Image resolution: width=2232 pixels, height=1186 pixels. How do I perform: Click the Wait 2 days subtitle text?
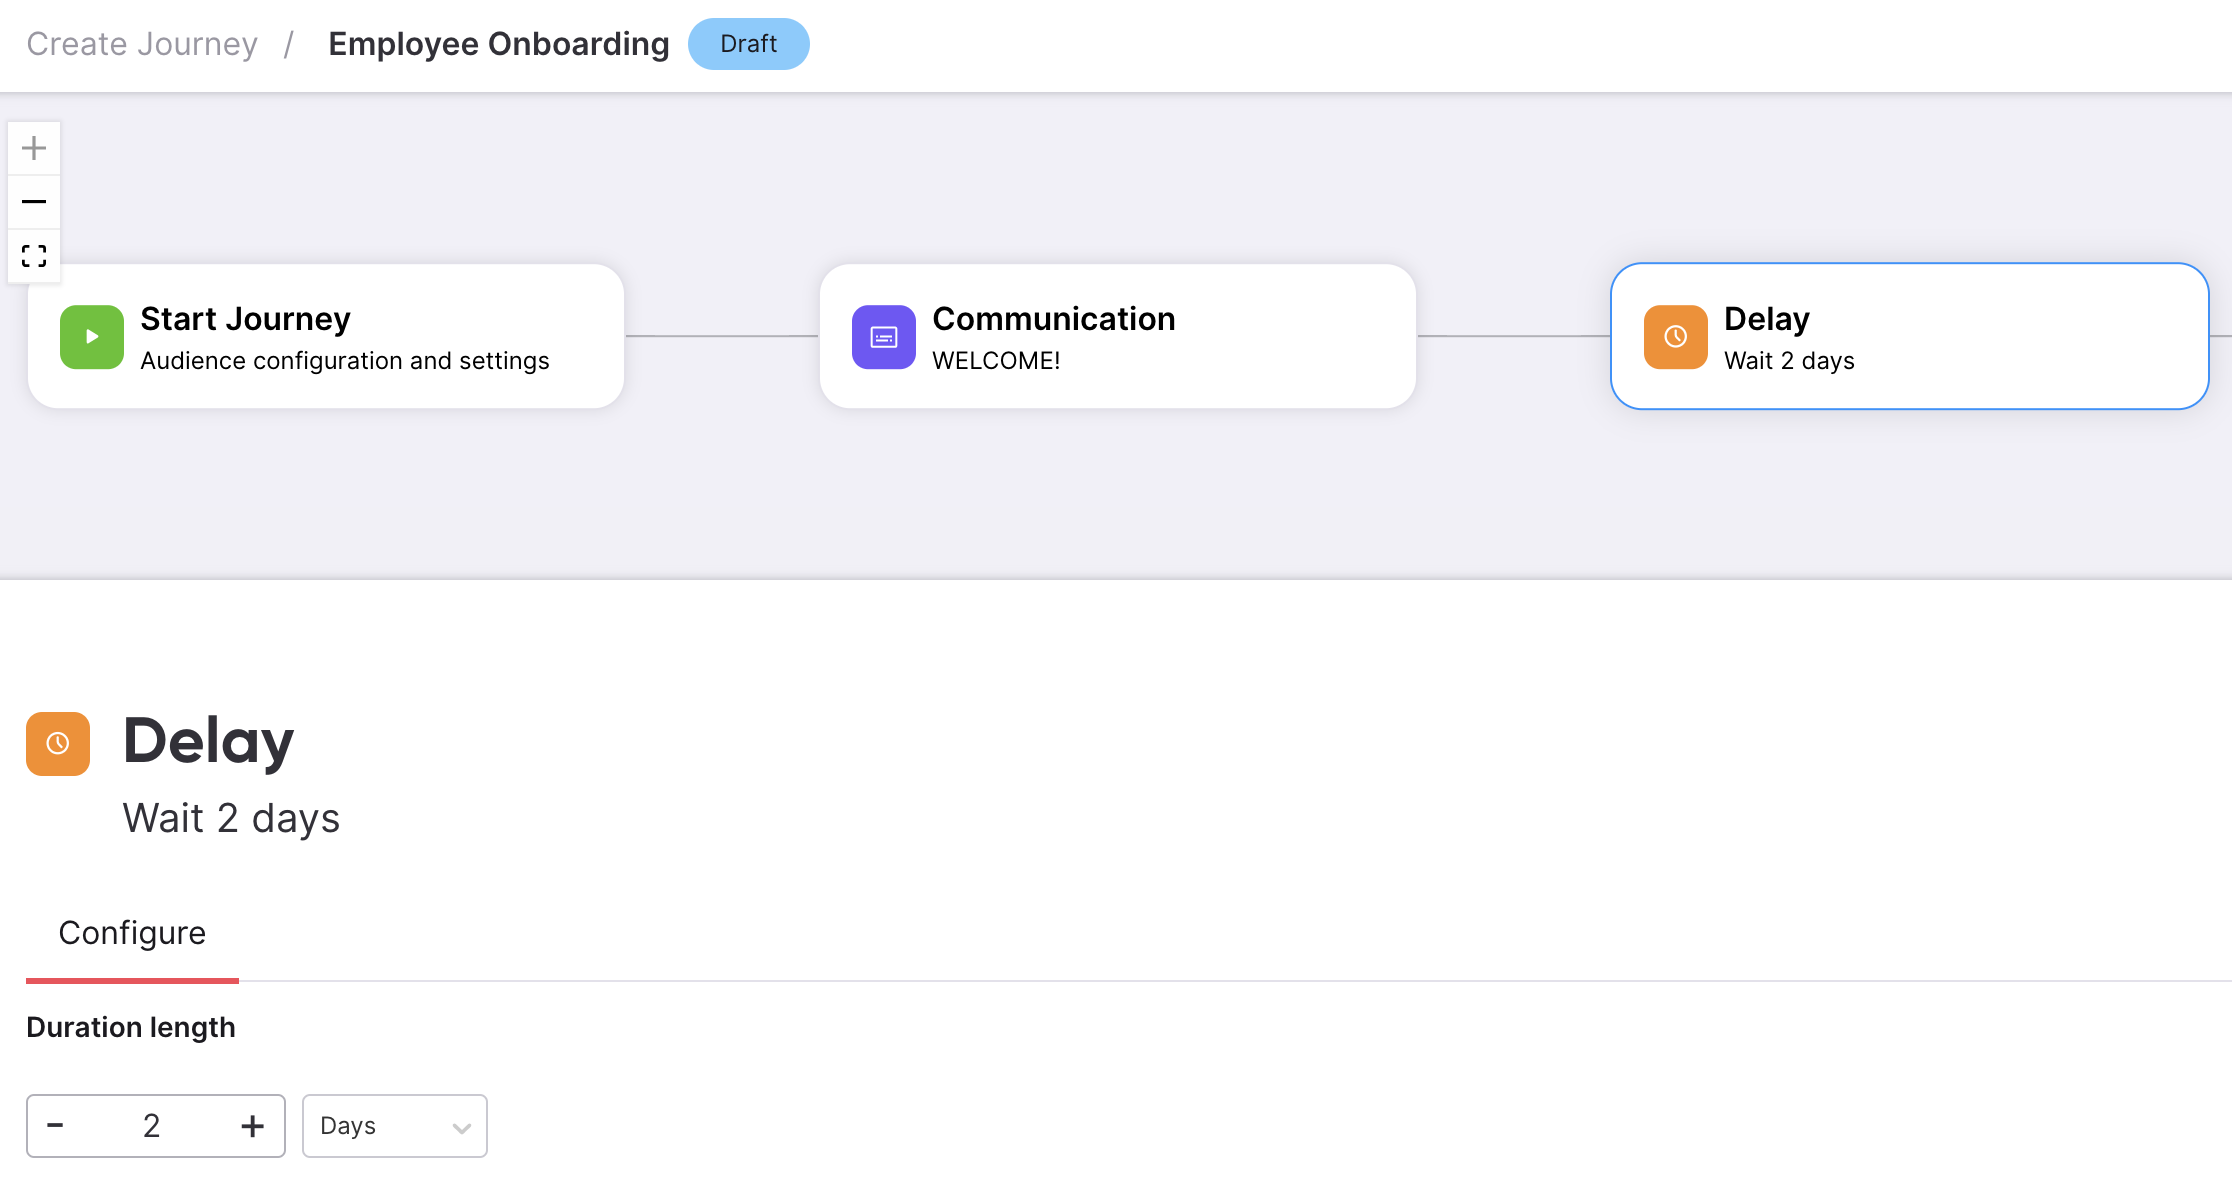click(232, 818)
